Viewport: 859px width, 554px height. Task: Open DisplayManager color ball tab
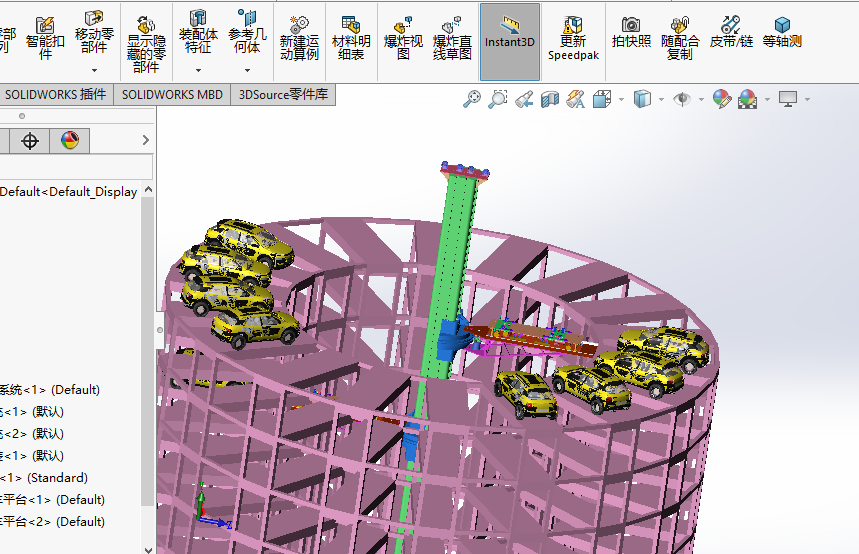[70, 141]
